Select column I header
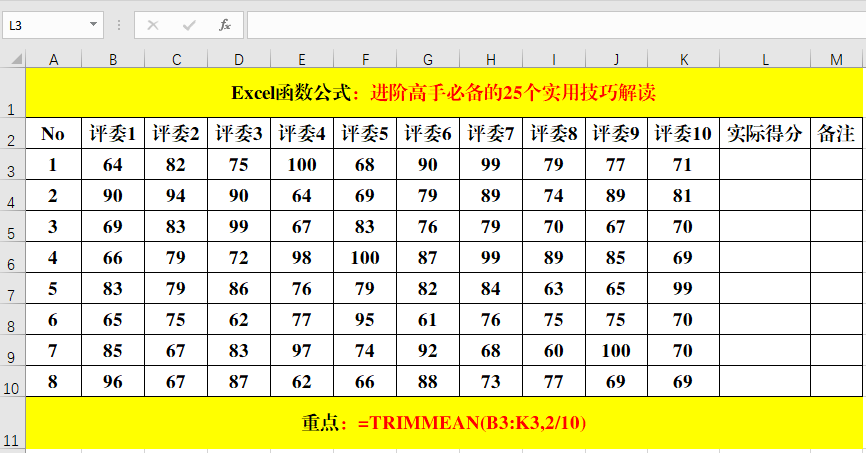The width and height of the screenshot is (866, 453). pos(553,59)
